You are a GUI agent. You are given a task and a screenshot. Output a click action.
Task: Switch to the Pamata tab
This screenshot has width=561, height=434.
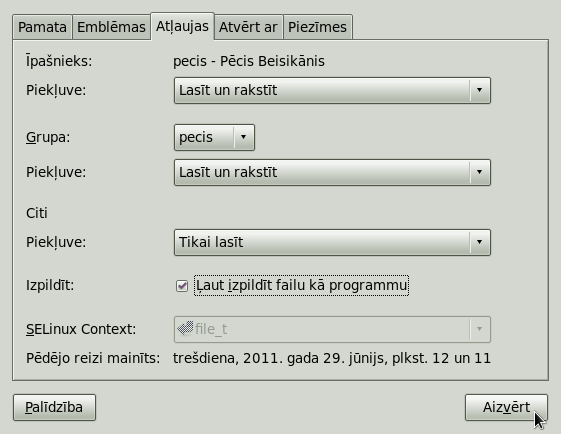[x=42, y=27]
